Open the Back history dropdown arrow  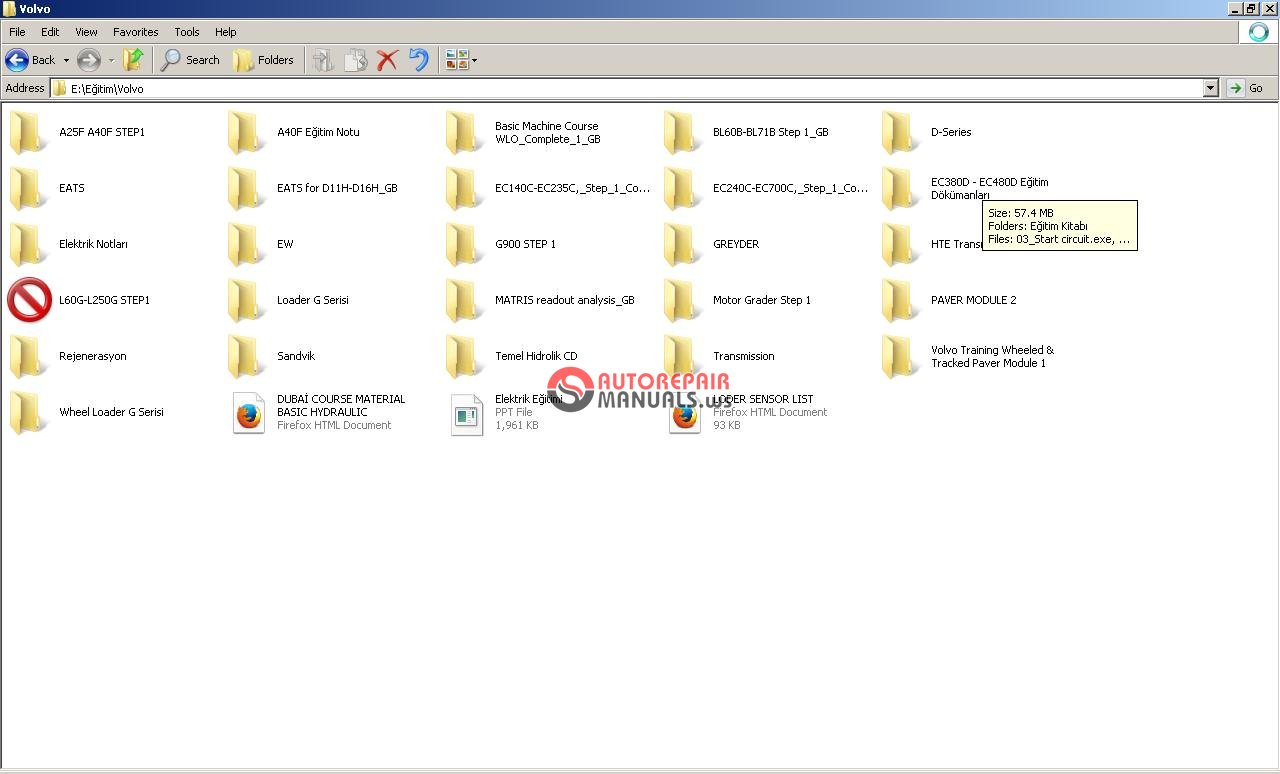66,60
